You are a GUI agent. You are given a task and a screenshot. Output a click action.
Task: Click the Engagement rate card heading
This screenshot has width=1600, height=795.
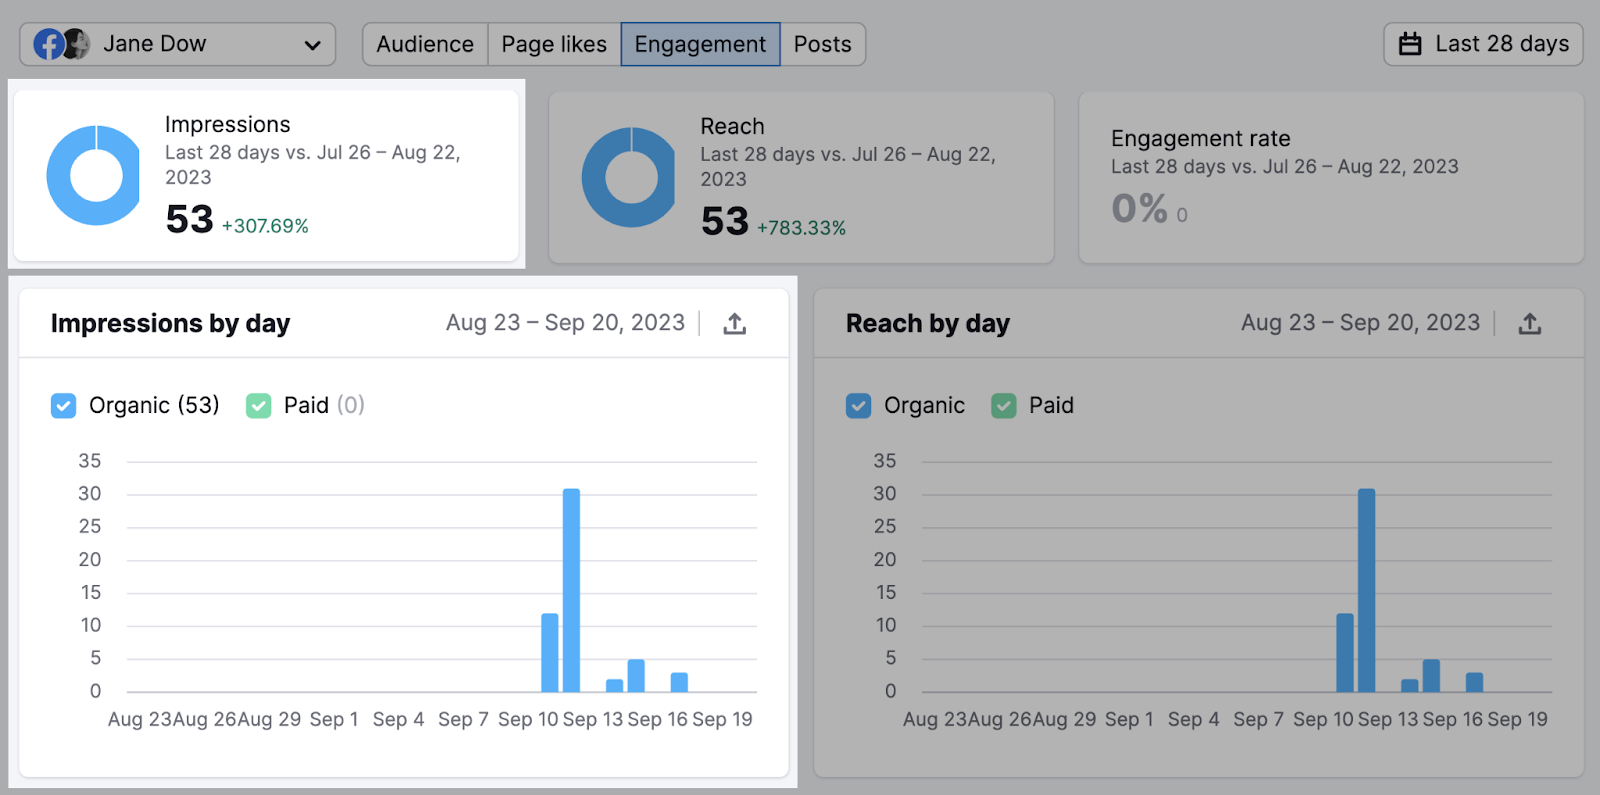(x=1200, y=138)
